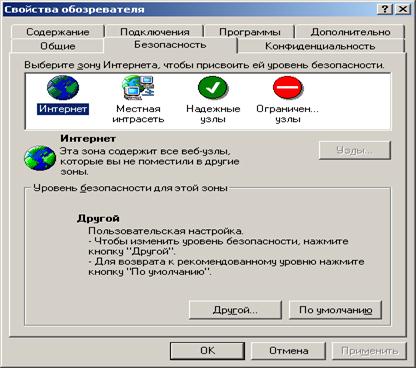Click the globe icon beside zone description

40,158
